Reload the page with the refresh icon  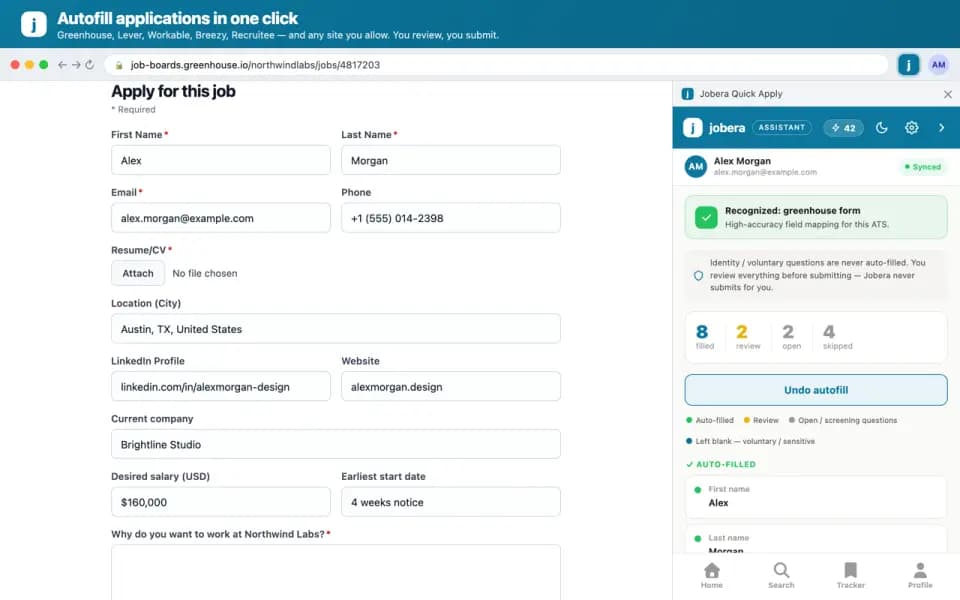(89, 64)
